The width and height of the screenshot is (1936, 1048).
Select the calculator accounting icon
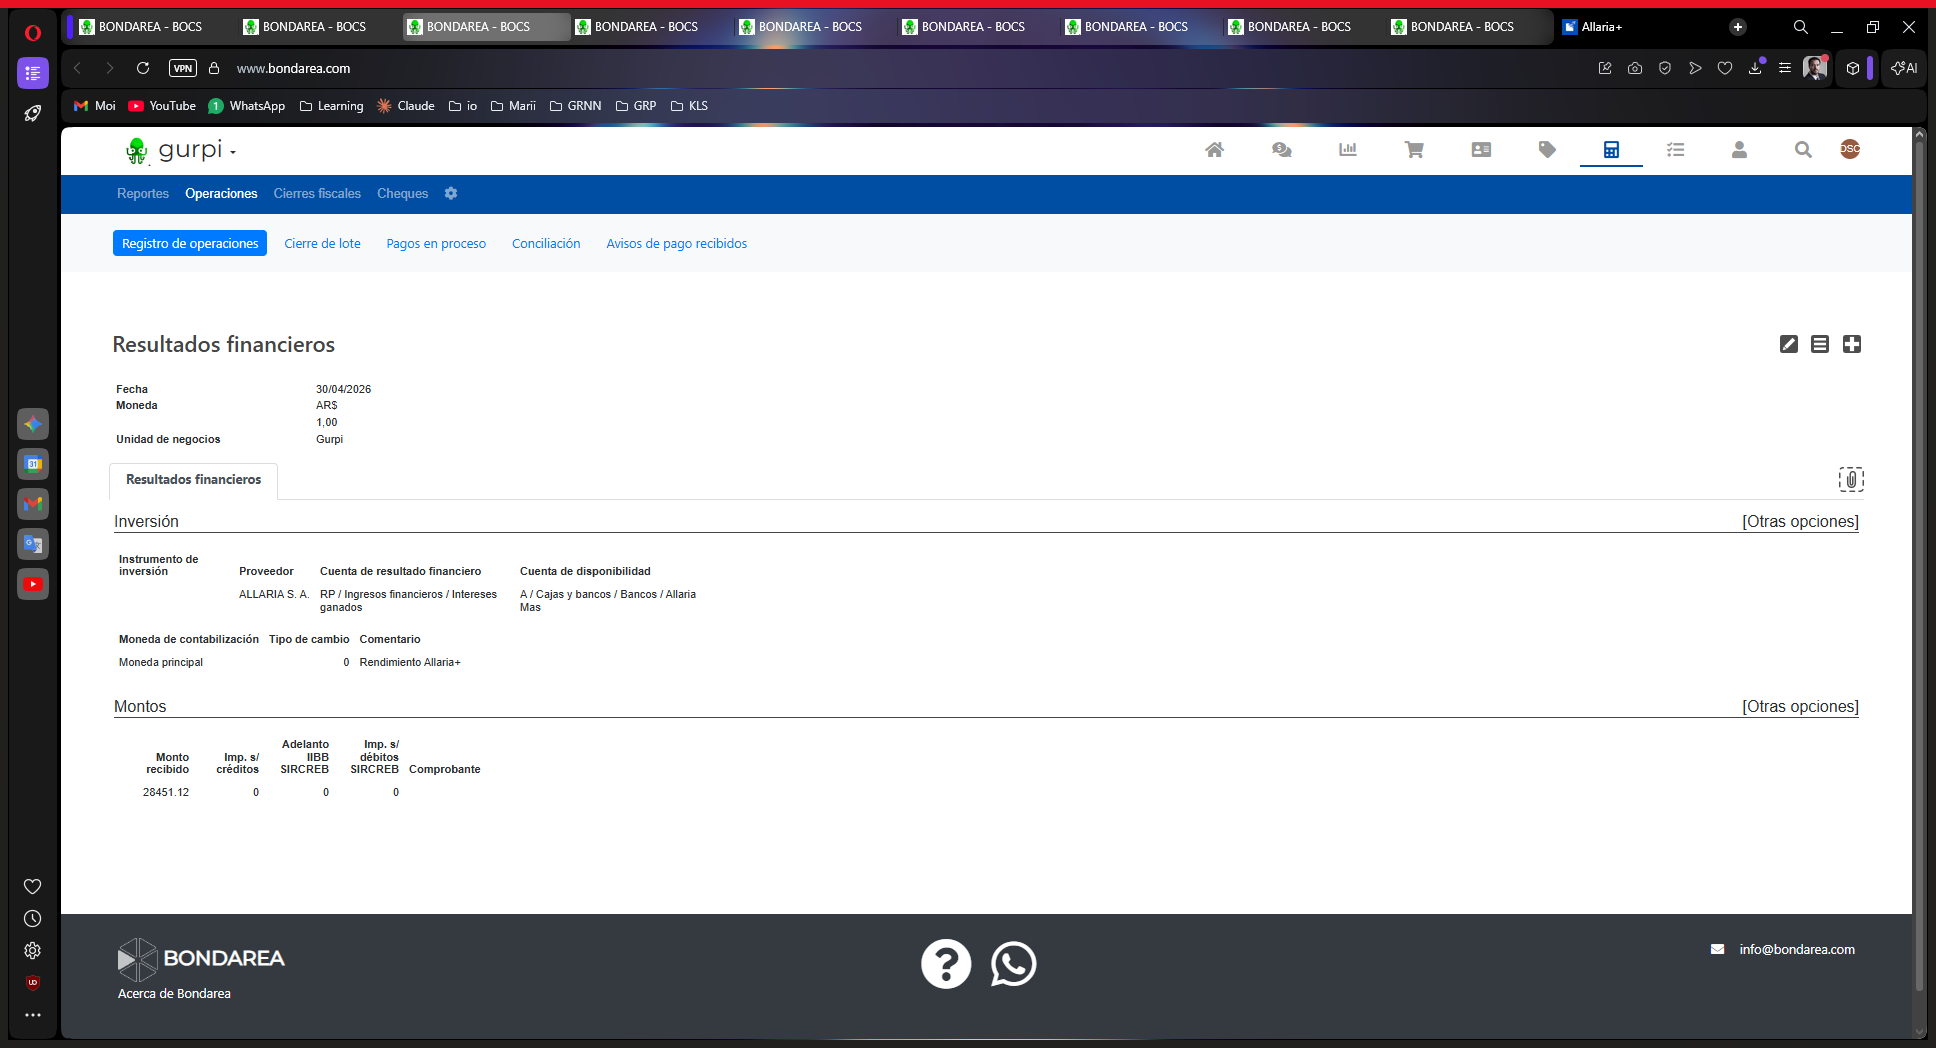tap(1611, 149)
